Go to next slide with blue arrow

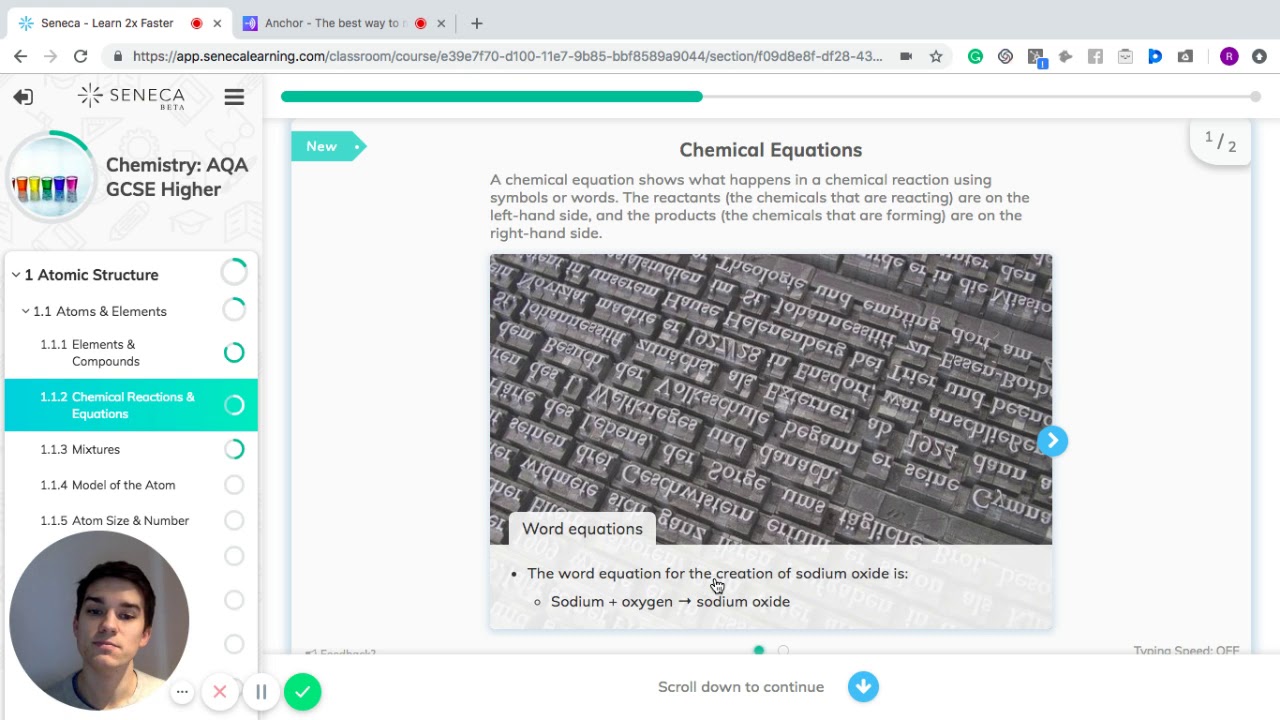click(x=1052, y=441)
